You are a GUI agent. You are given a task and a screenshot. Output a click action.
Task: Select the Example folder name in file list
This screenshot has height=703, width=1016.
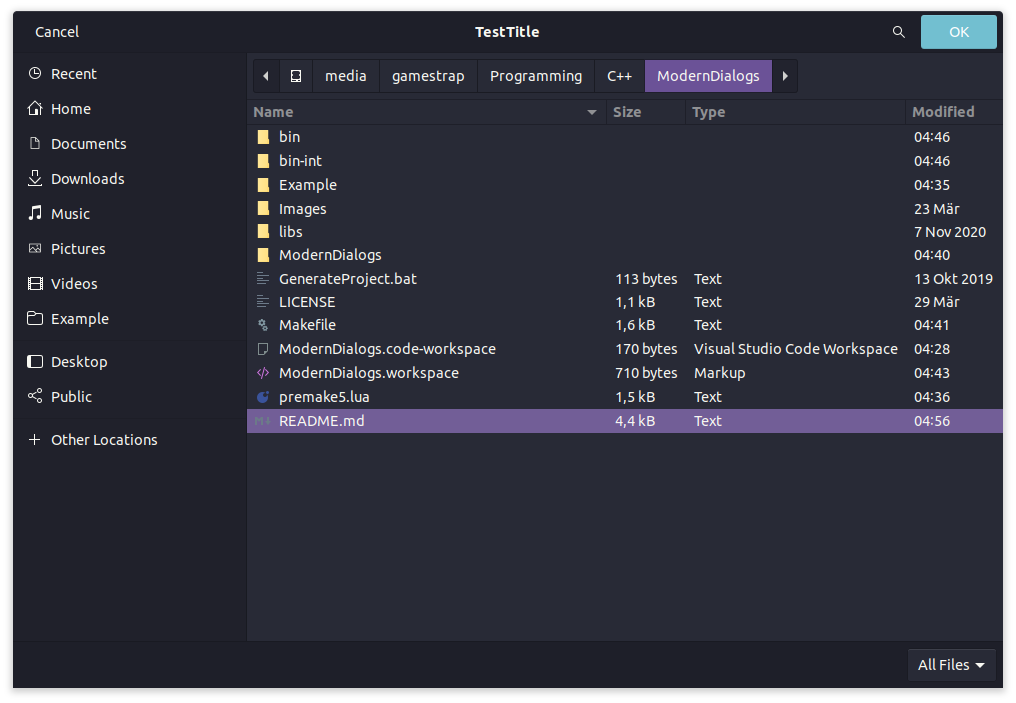(x=308, y=185)
